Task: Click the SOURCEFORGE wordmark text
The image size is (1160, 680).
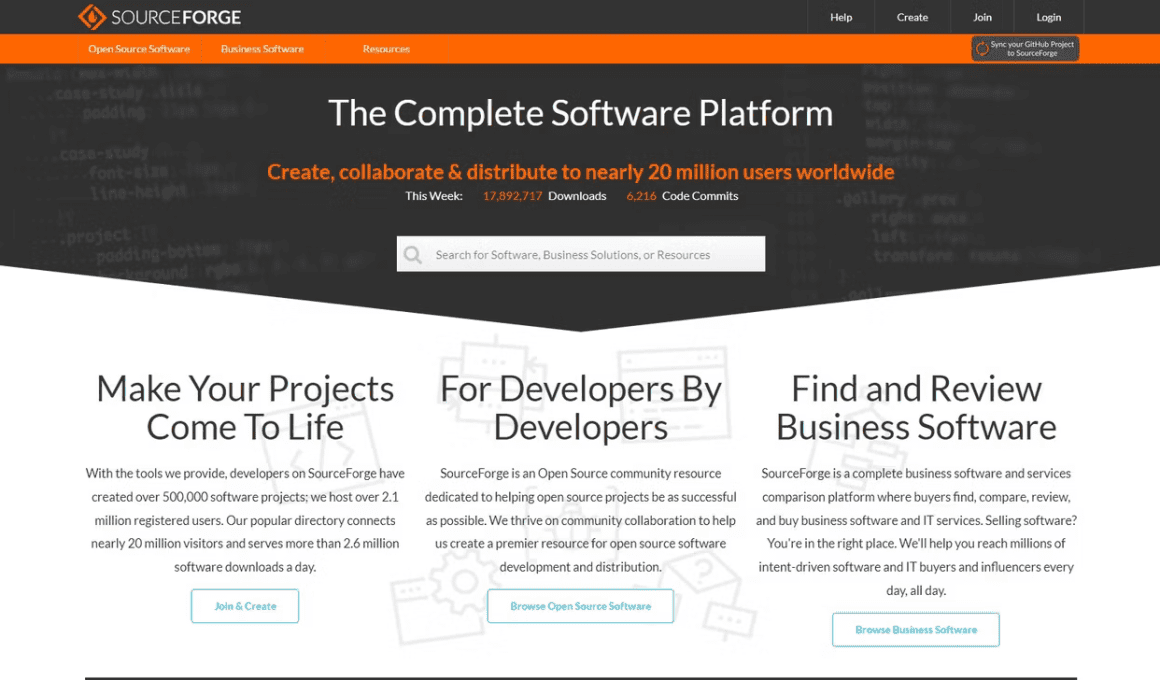Action: click(176, 17)
